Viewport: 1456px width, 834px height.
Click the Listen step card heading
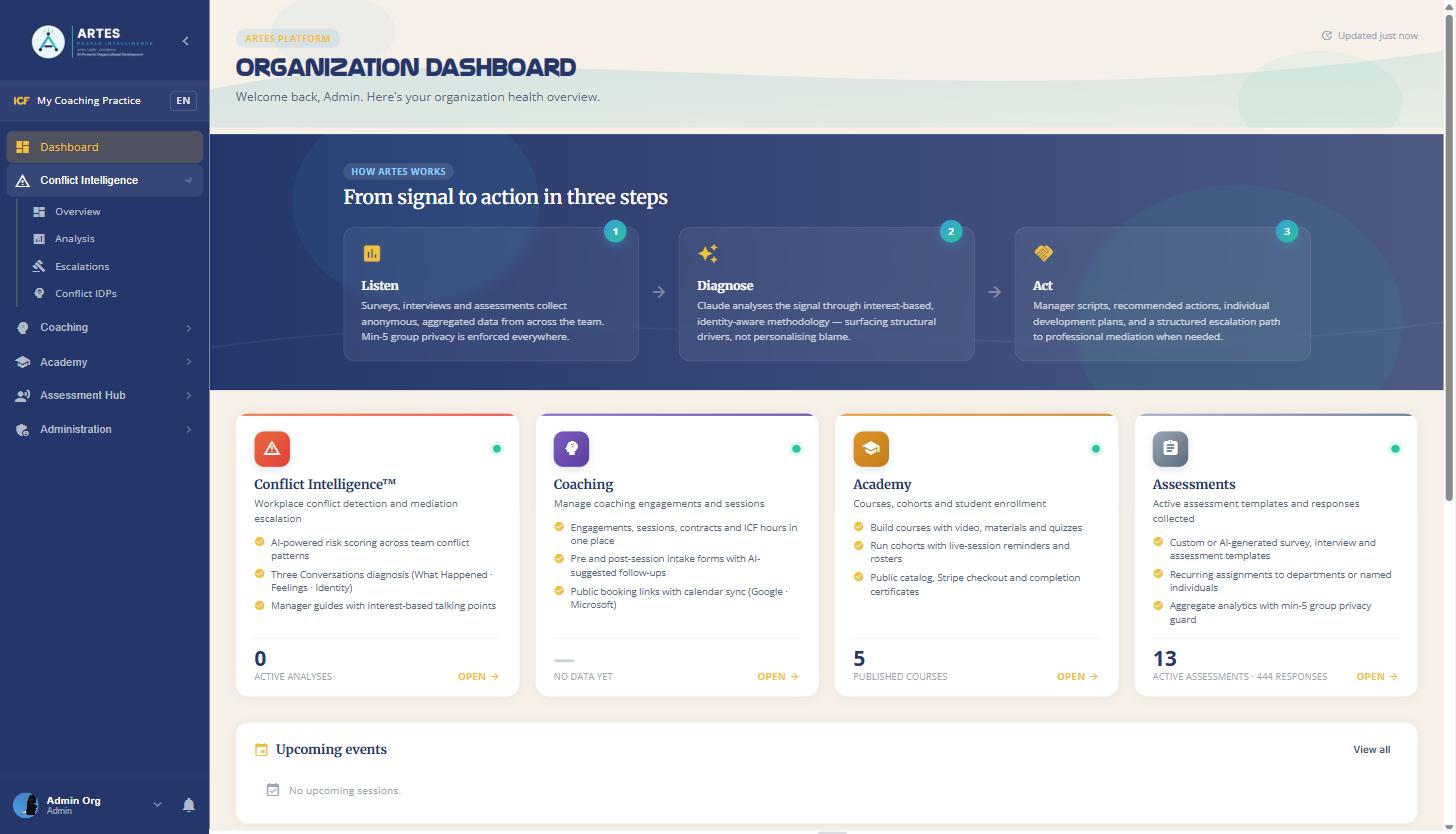380,286
